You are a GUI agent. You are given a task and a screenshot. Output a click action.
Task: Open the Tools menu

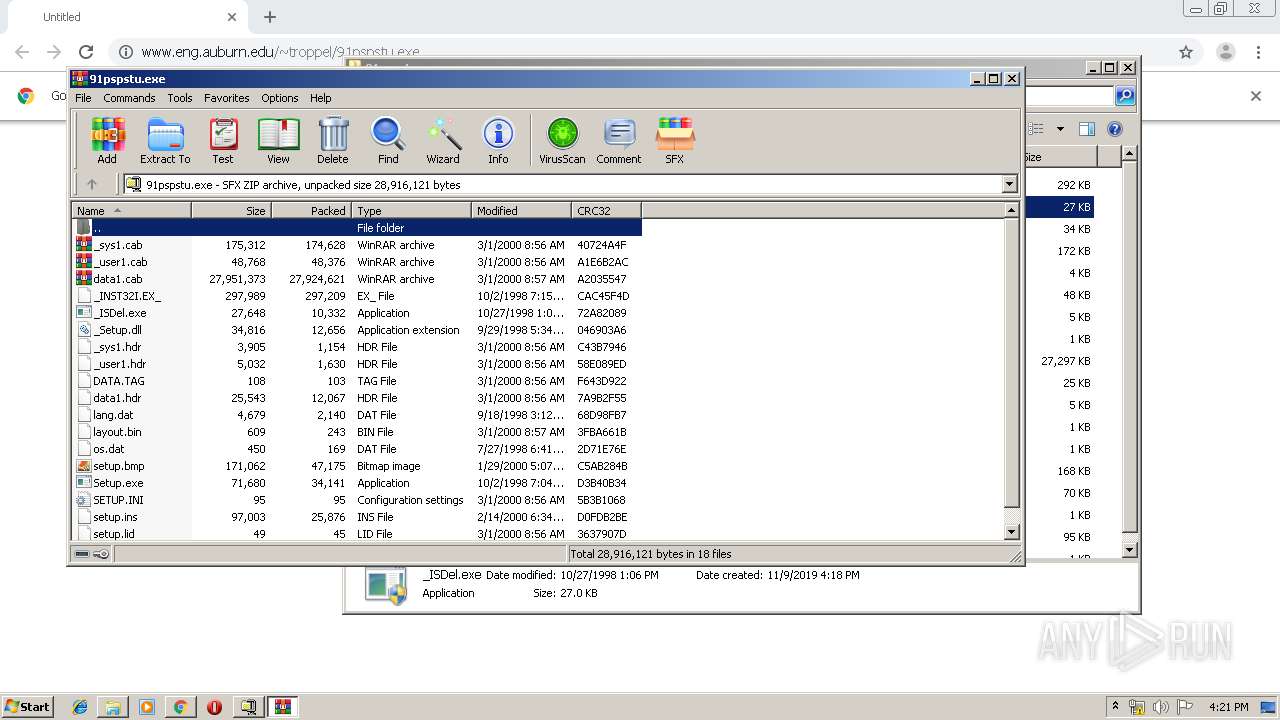tap(180, 98)
